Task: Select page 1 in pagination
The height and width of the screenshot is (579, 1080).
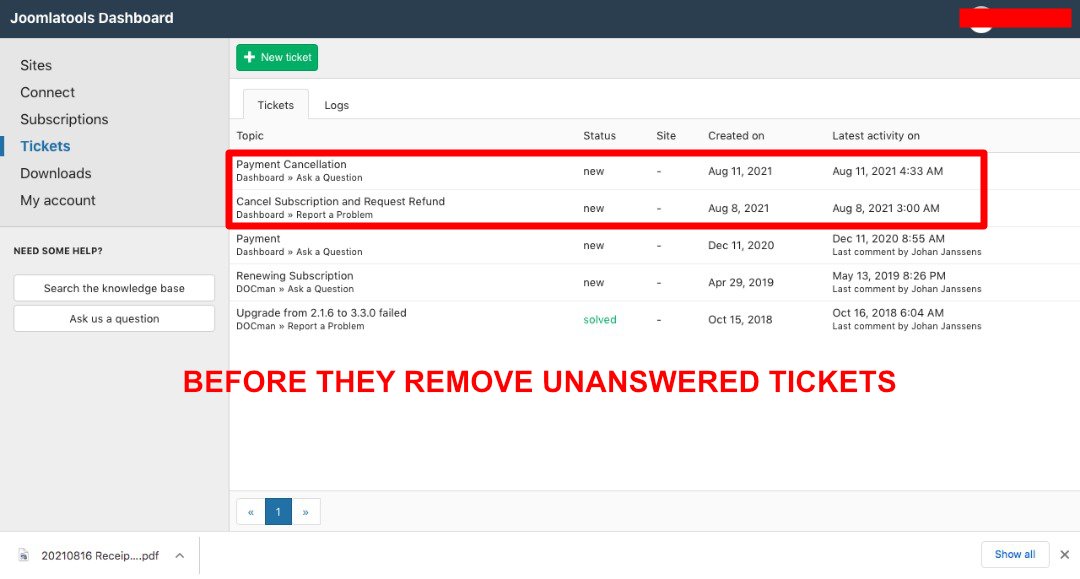Action: [278, 512]
